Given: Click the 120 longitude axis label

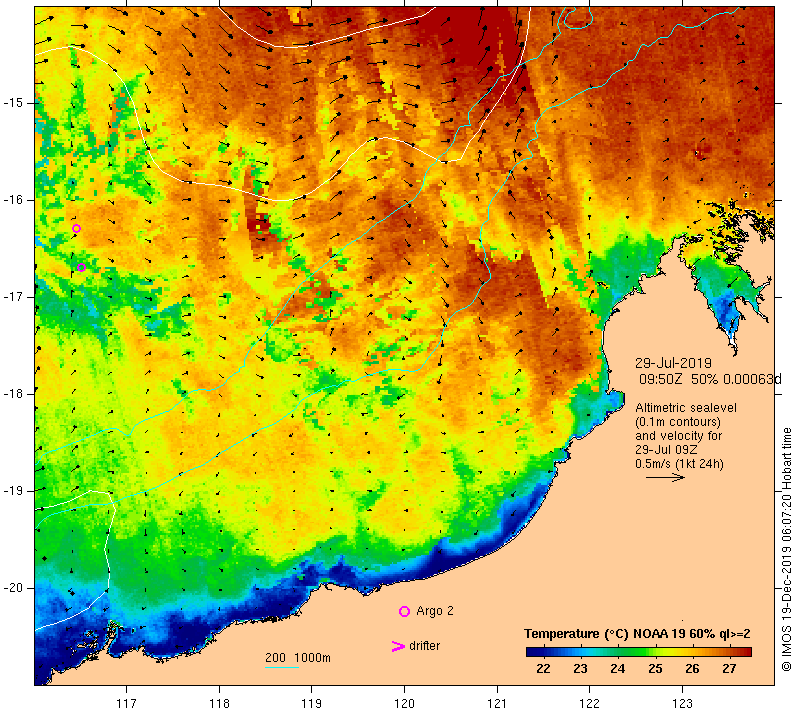Looking at the screenshot, I should click(404, 703).
